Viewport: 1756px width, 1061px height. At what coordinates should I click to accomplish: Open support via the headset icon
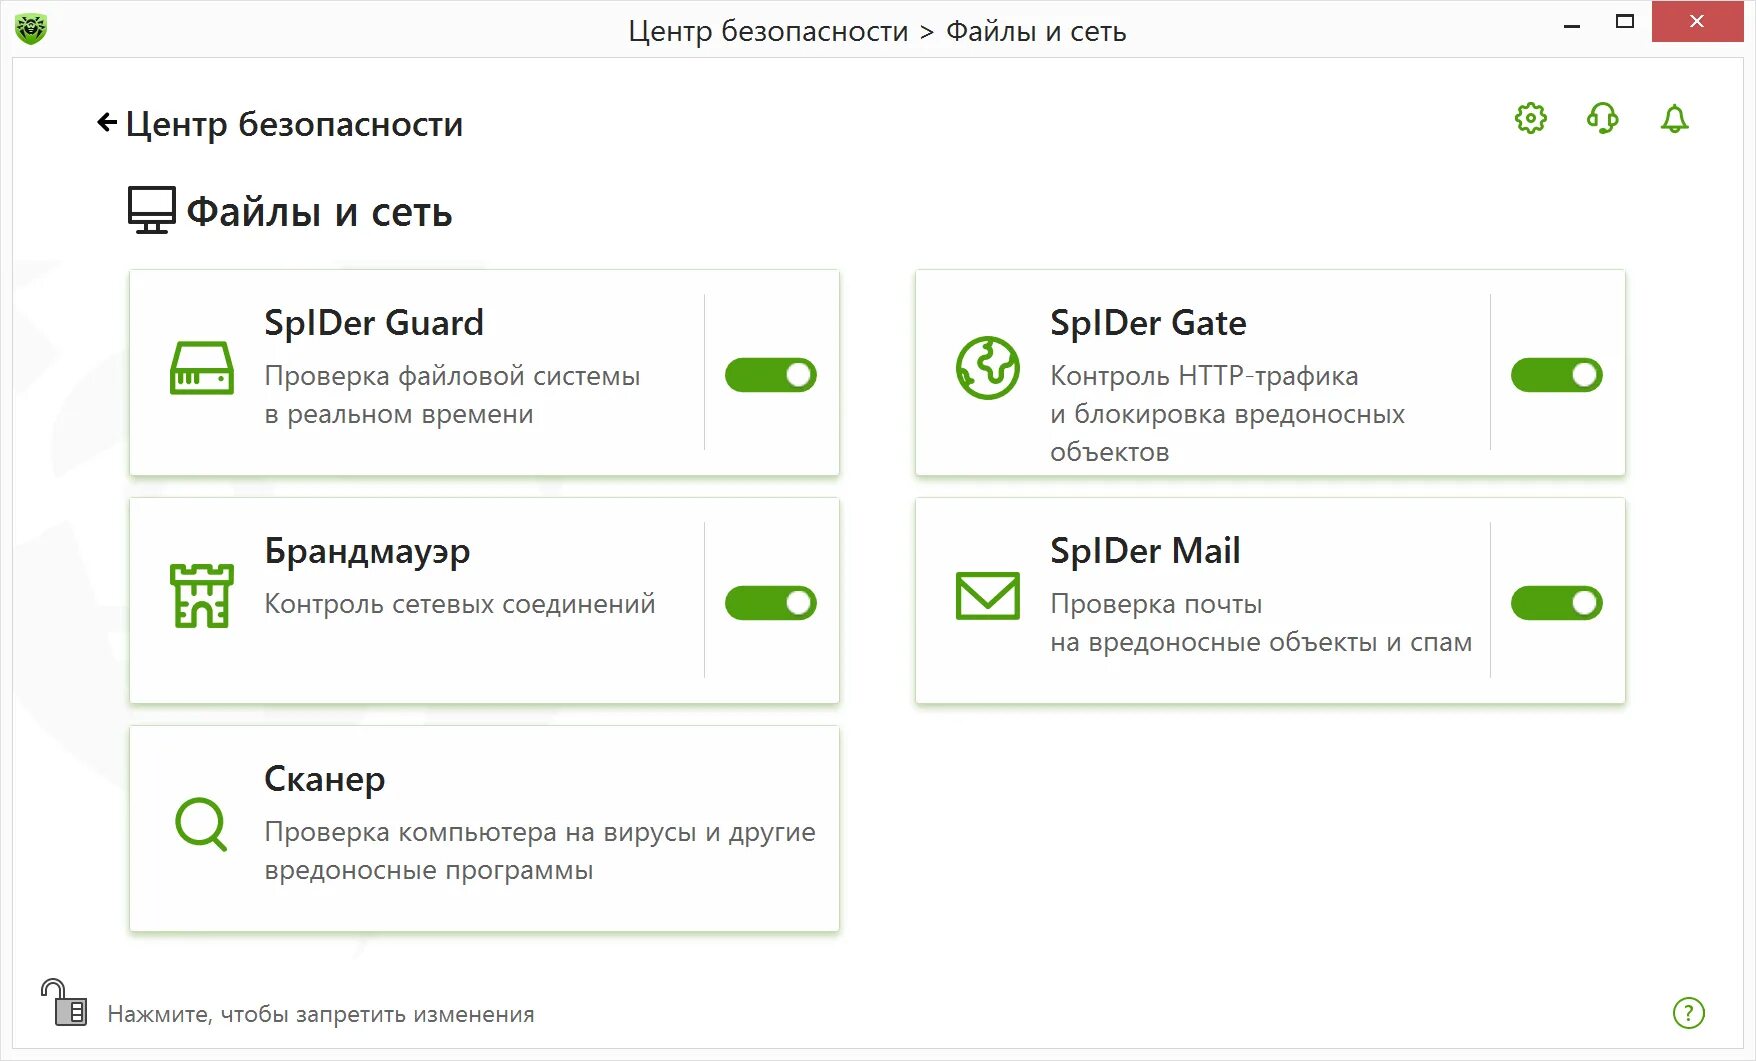(x=1602, y=119)
